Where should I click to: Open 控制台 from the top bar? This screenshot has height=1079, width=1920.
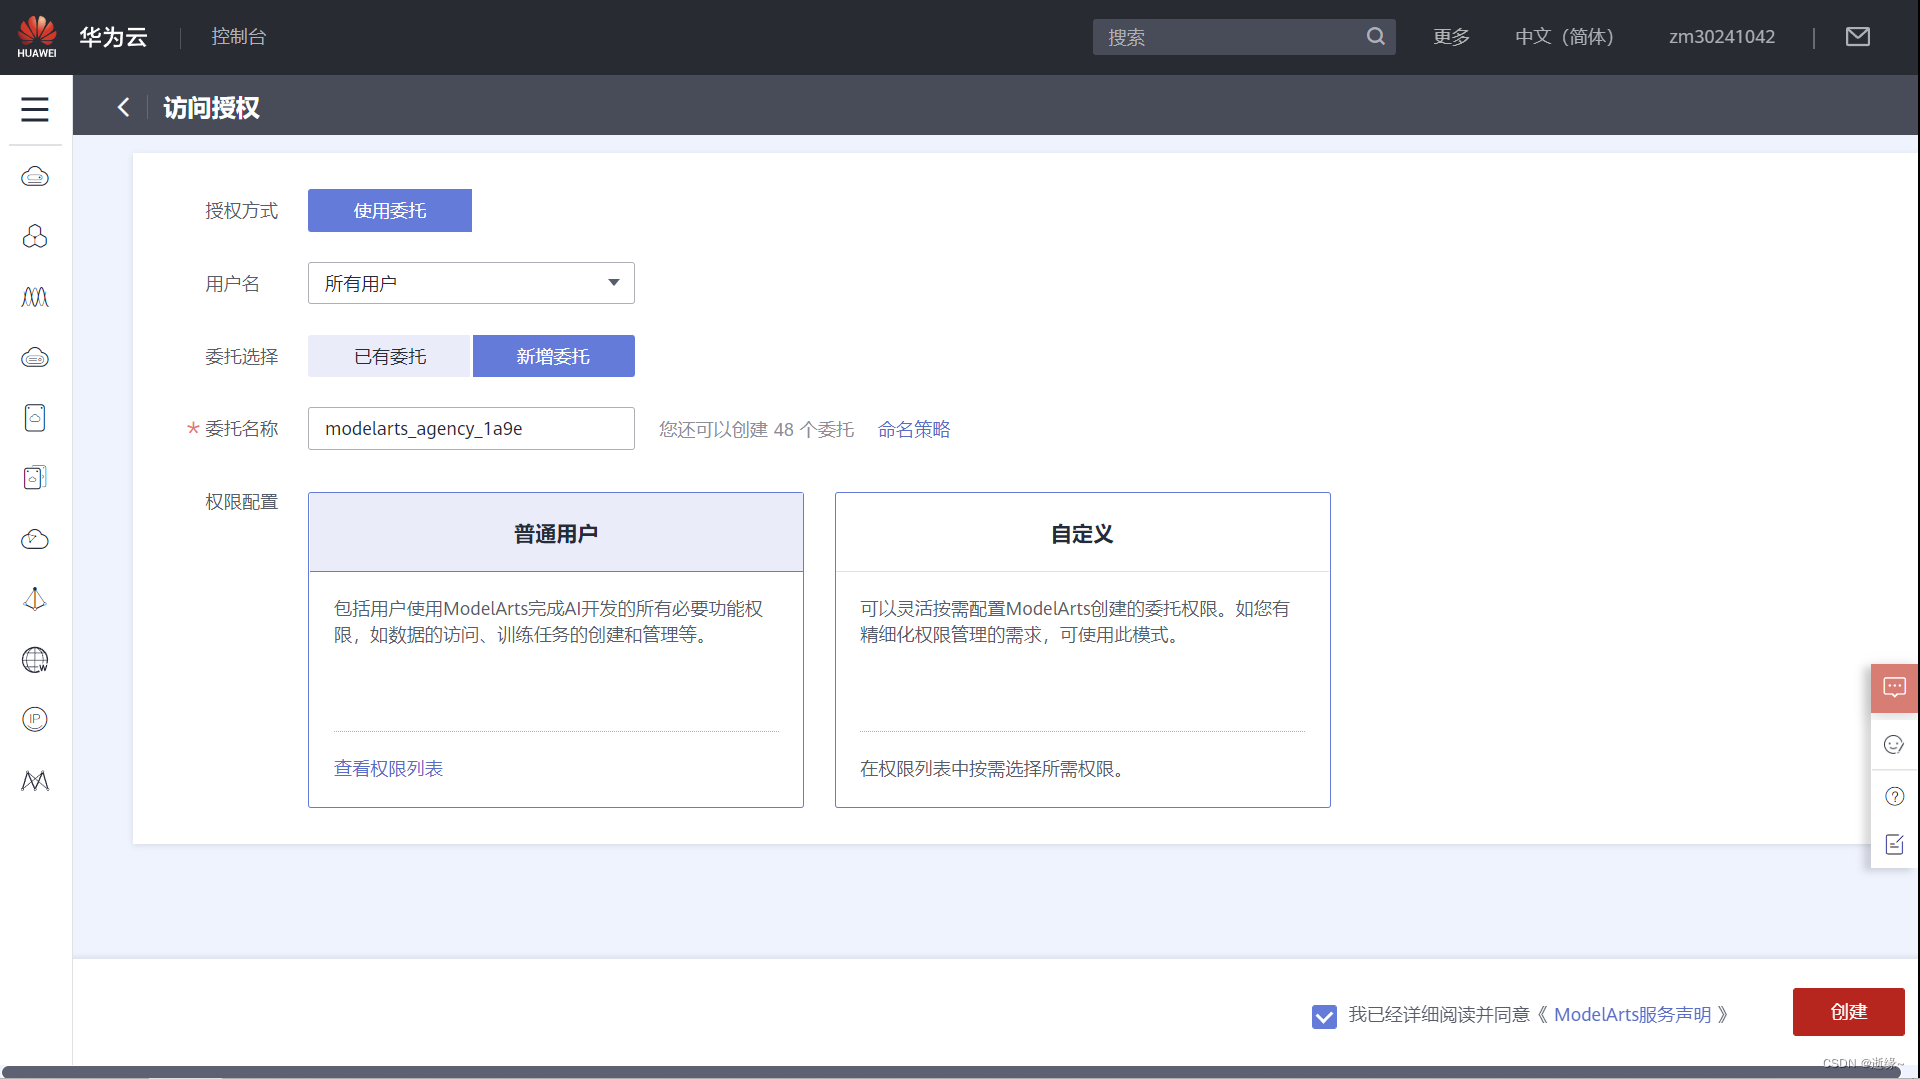238,37
